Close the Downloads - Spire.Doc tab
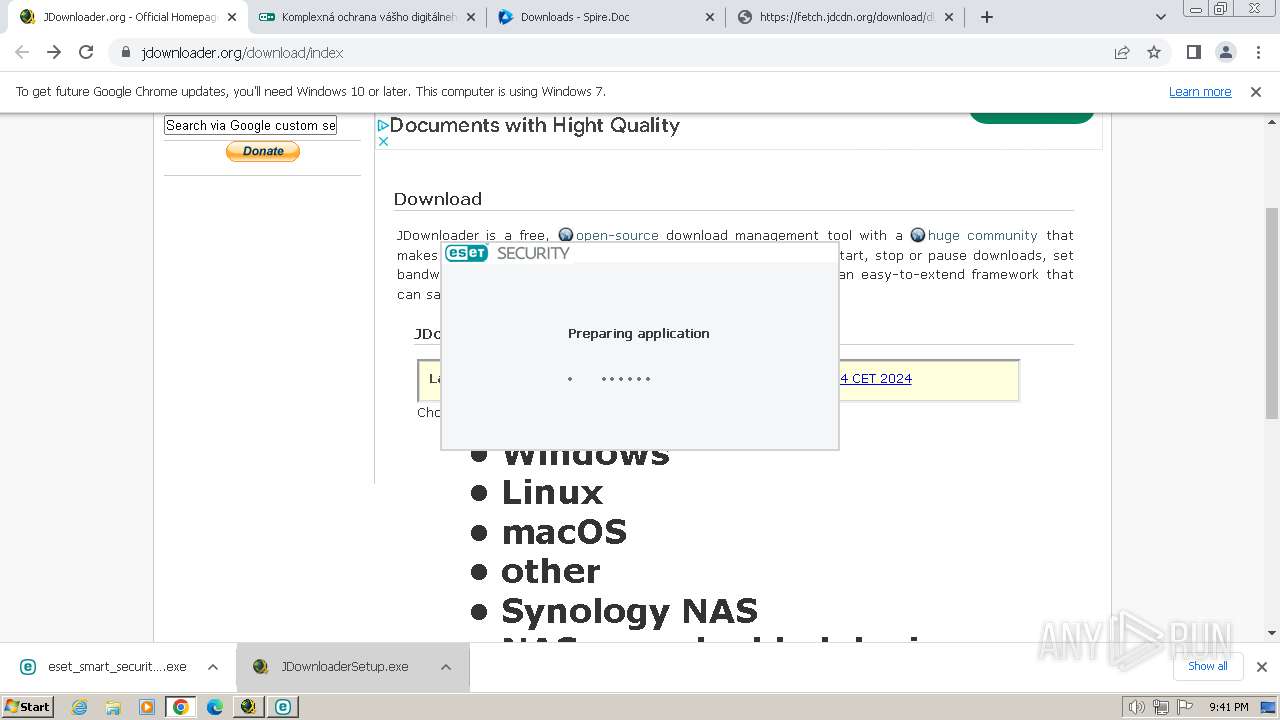This screenshot has width=1280, height=720. 710,17
